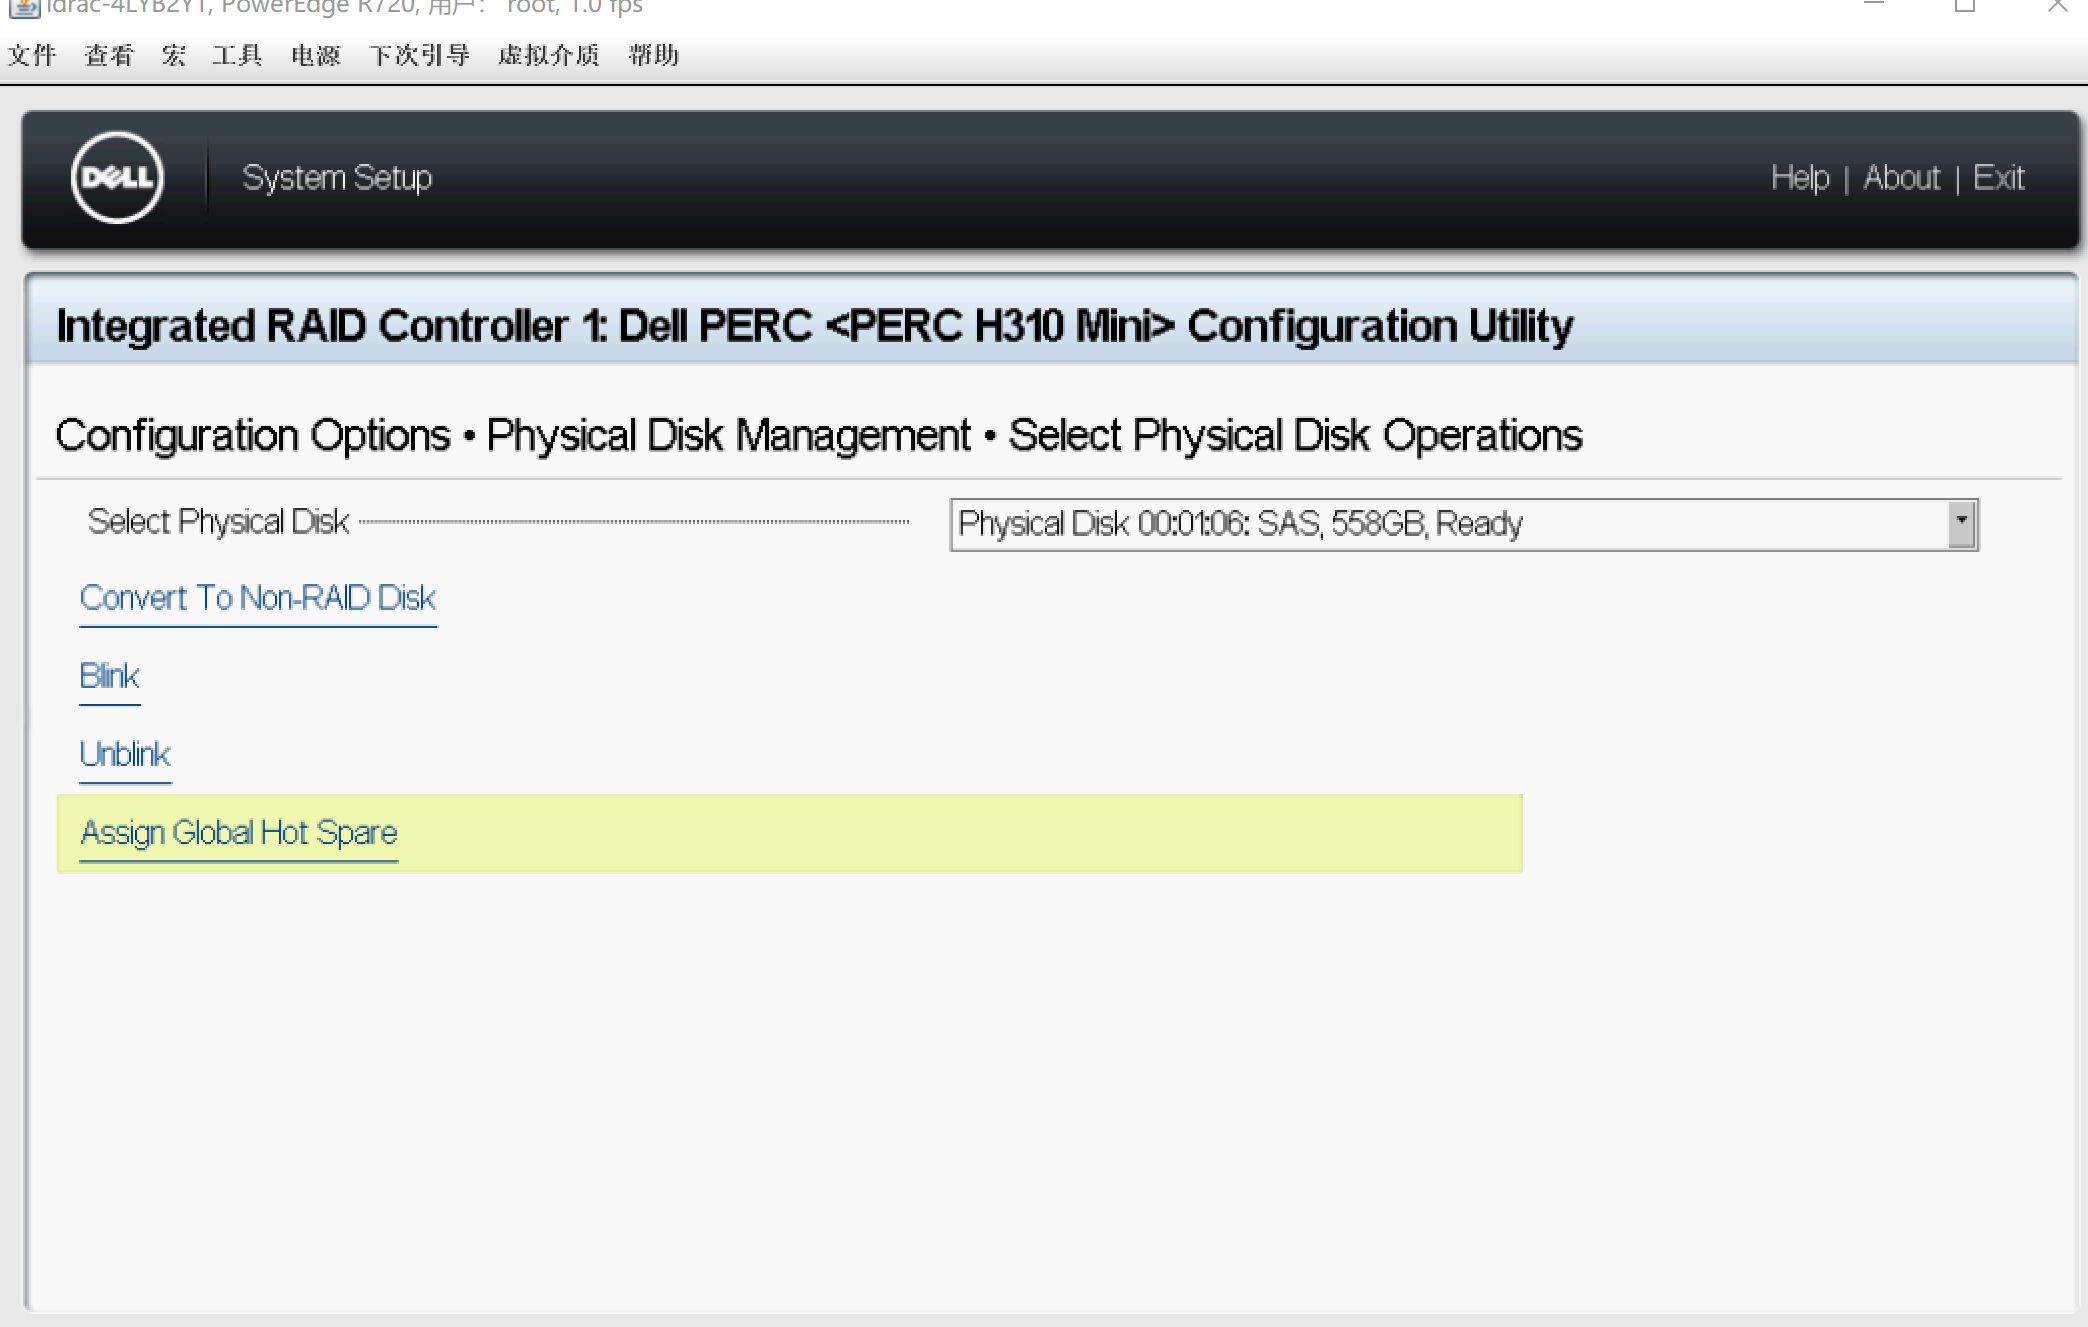Open Help in System Setup header
Image resolution: width=2088 pixels, height=1327 pixels.
pos(1800,178)
